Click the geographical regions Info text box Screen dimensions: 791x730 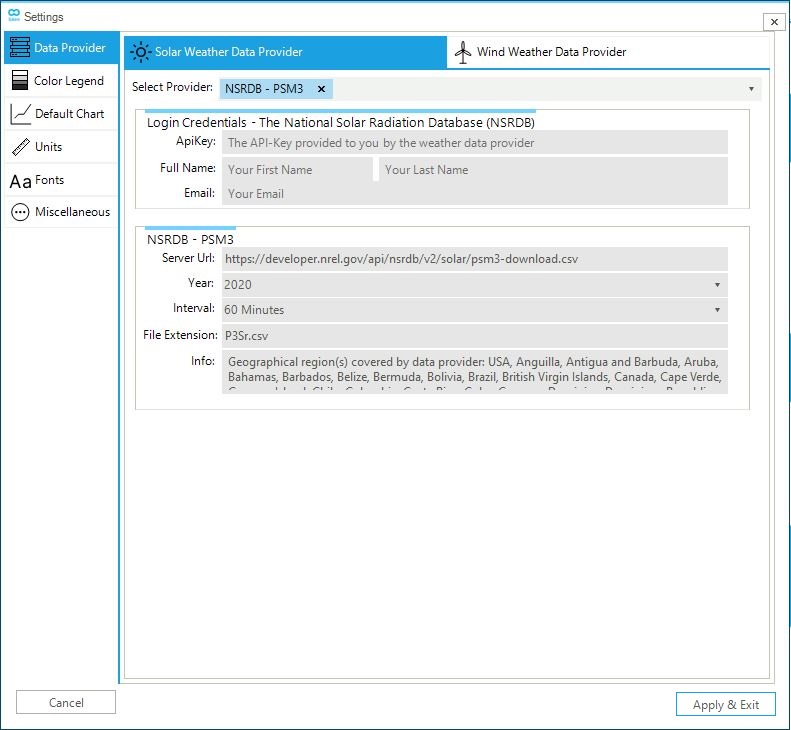475,372
